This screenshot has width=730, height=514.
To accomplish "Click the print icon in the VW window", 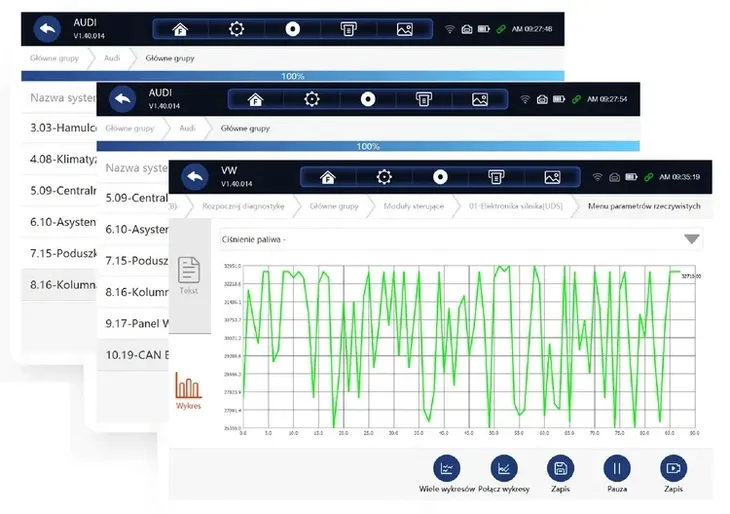I will tap(496, 177).
